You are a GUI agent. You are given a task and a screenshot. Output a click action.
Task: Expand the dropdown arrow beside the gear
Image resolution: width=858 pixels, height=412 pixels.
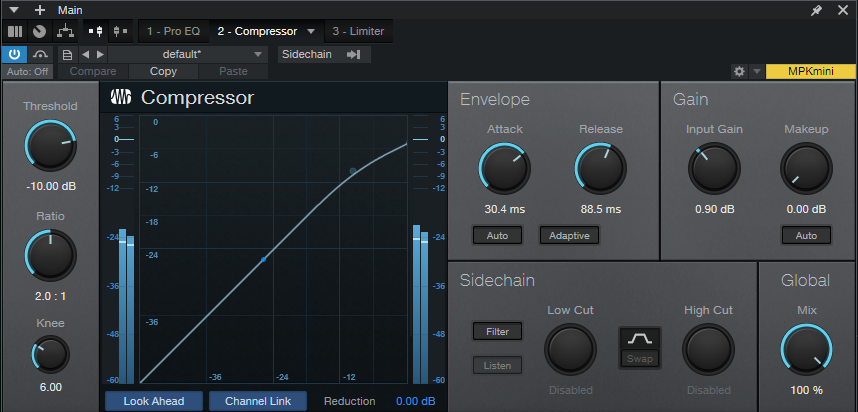pos(757,71)
